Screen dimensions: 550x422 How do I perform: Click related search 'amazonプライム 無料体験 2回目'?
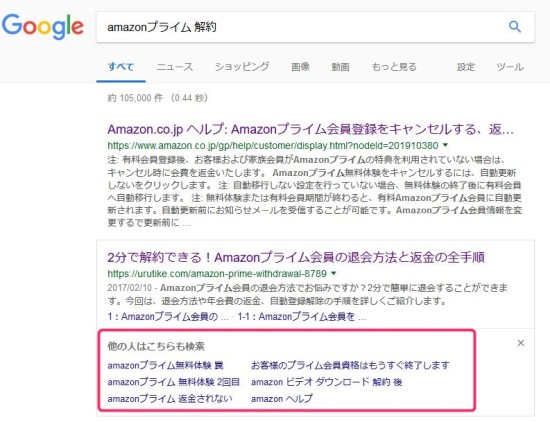point(174,382)
